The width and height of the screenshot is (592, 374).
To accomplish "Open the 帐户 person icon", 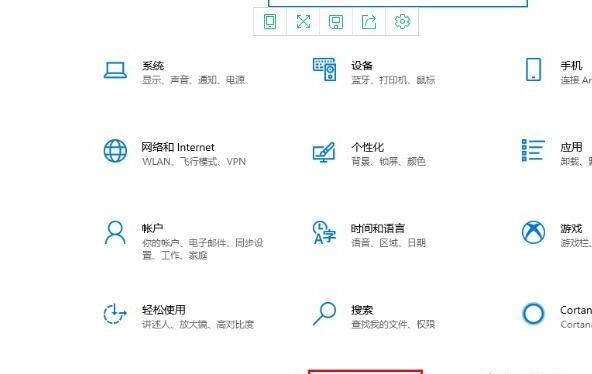I will coord(115,233).
